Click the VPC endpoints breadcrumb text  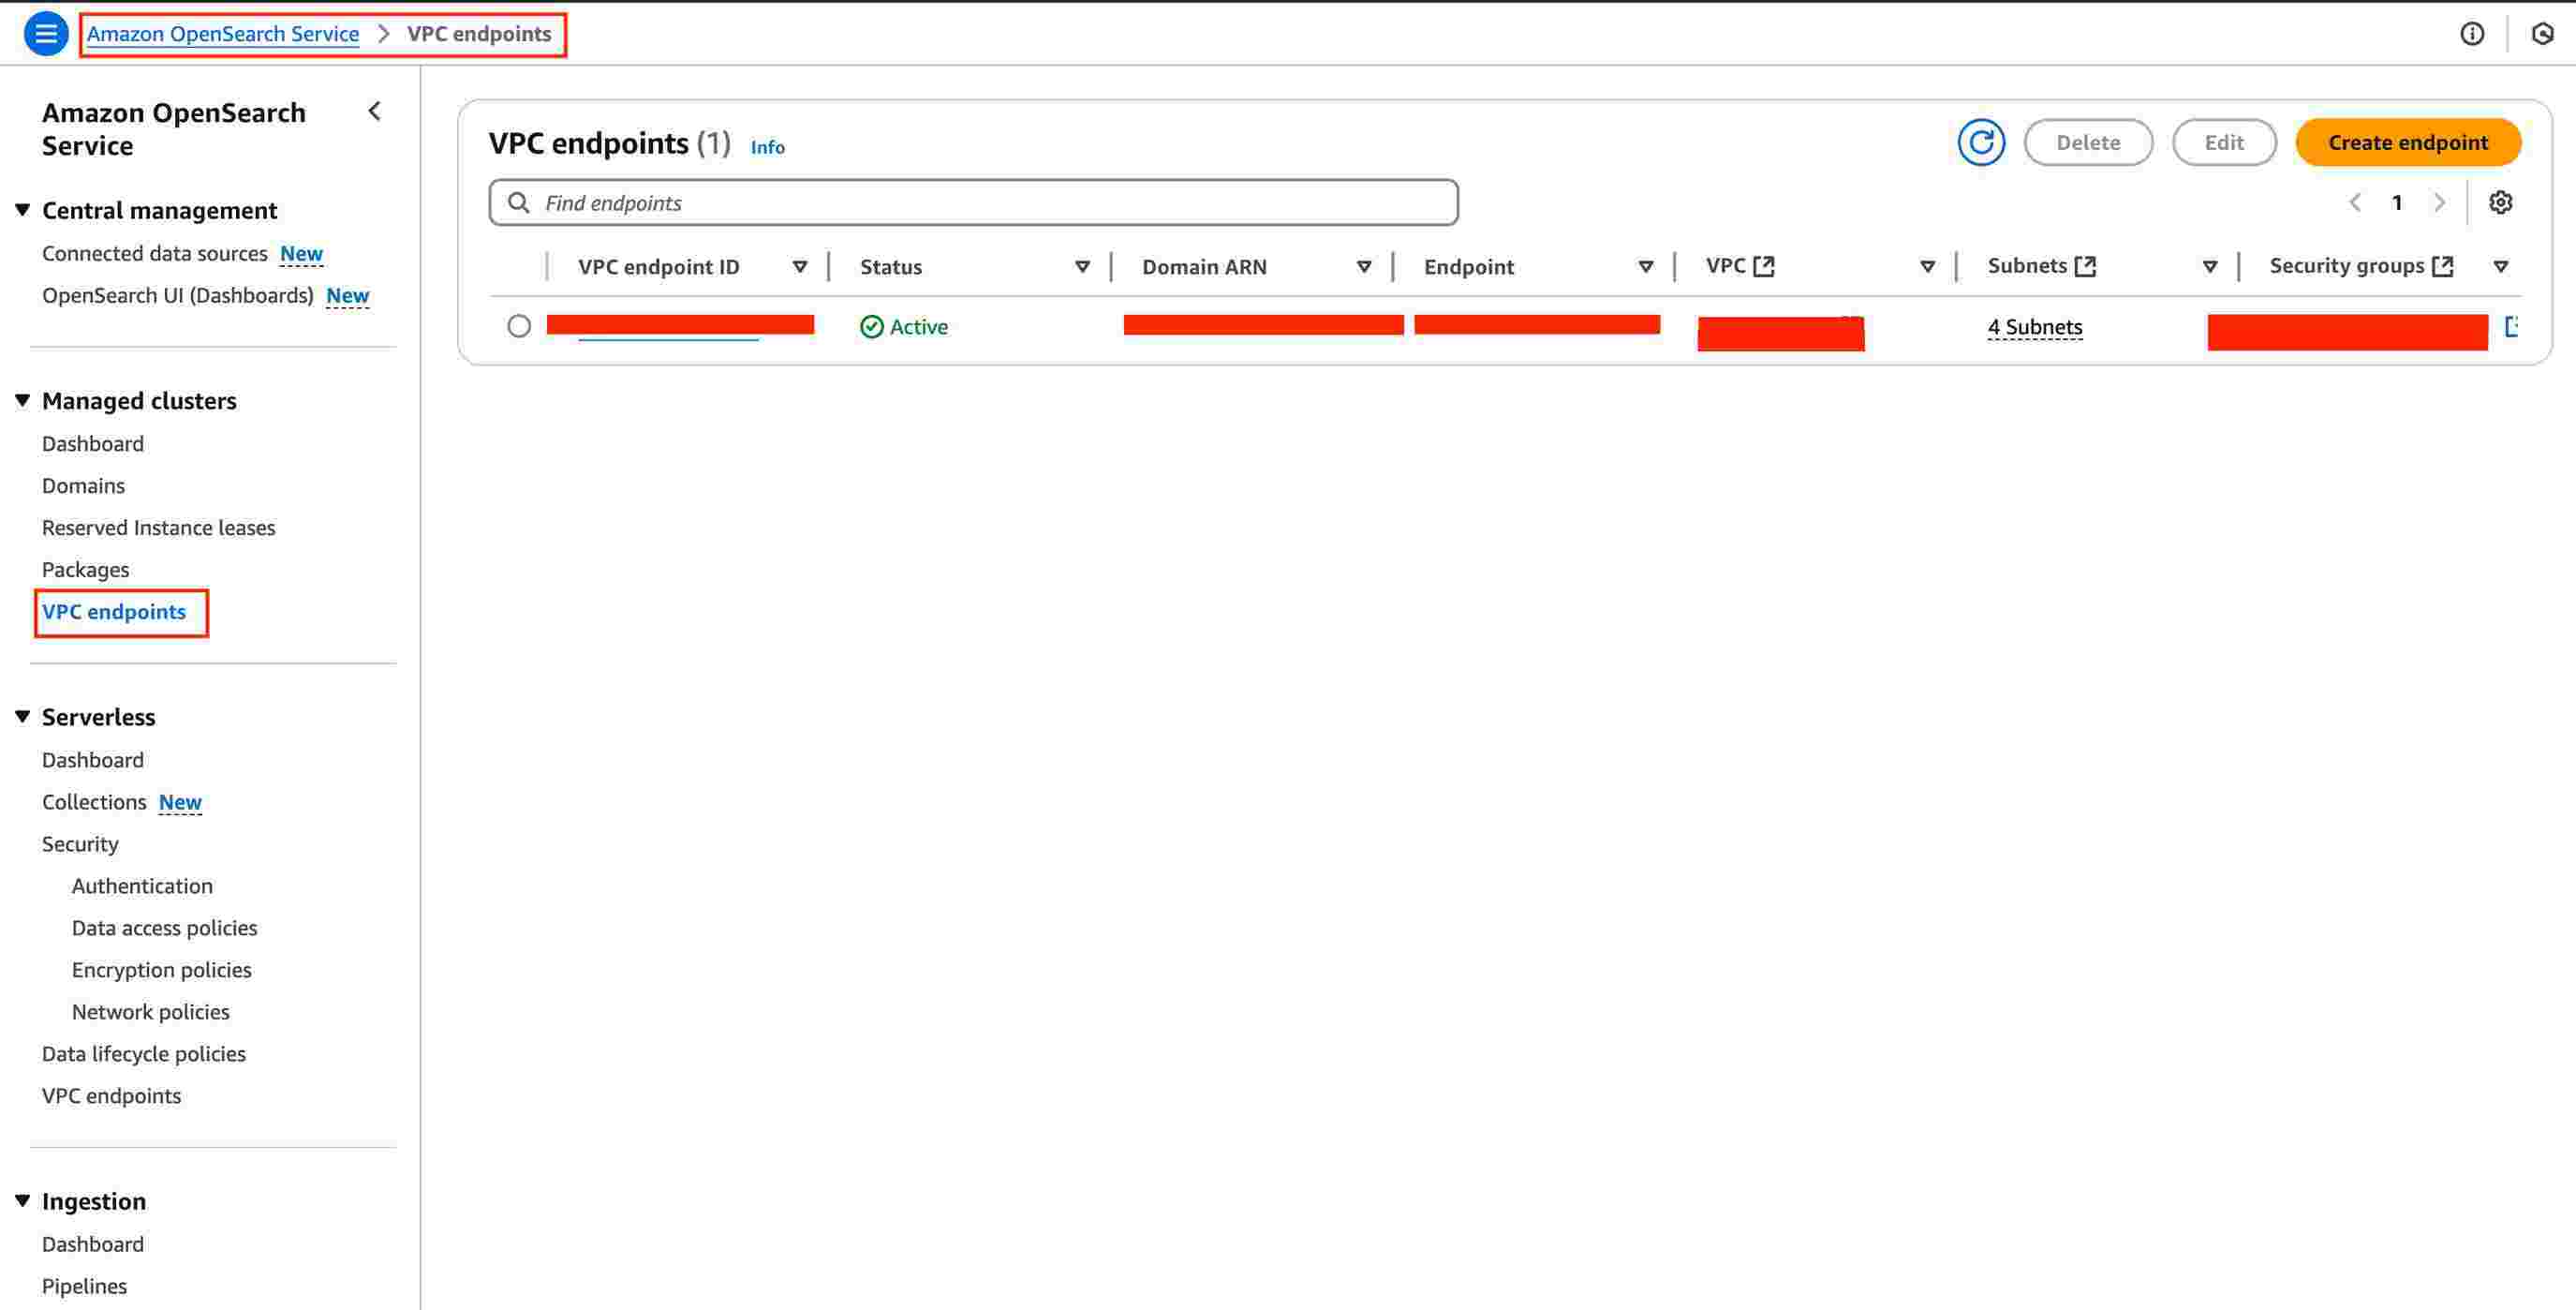[479, 34]
